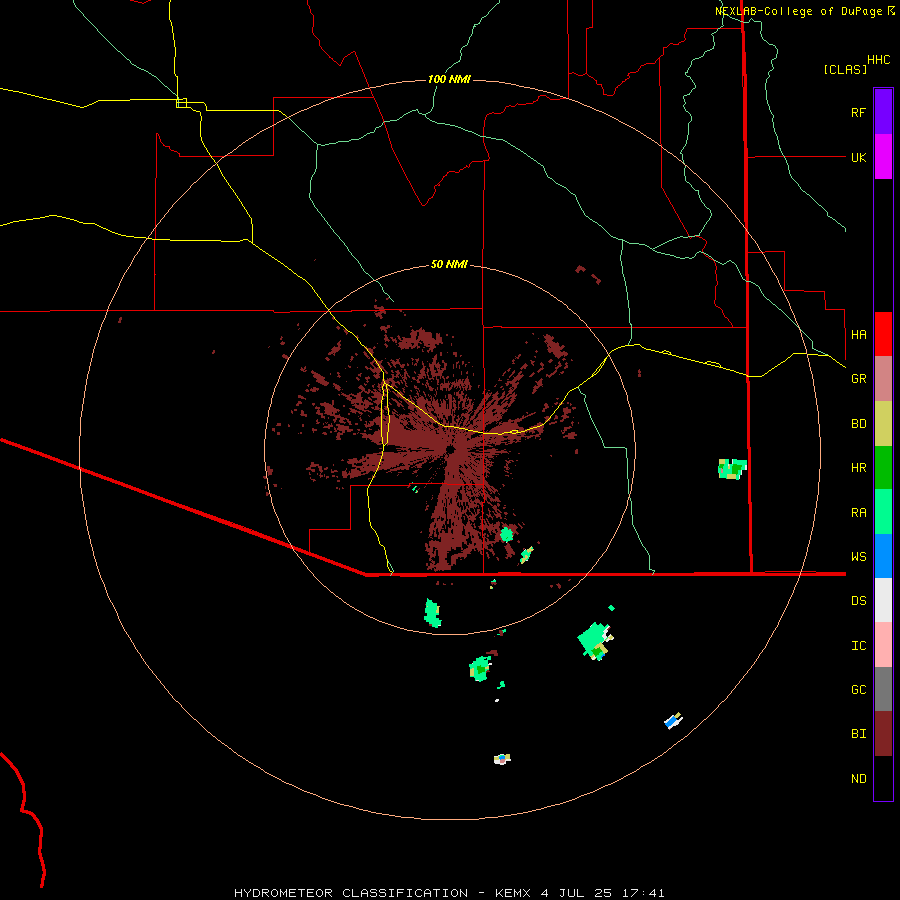The width and height of the screenshot is (900, 900).
Task: Click the HR legend label
Action: point(858,468)
